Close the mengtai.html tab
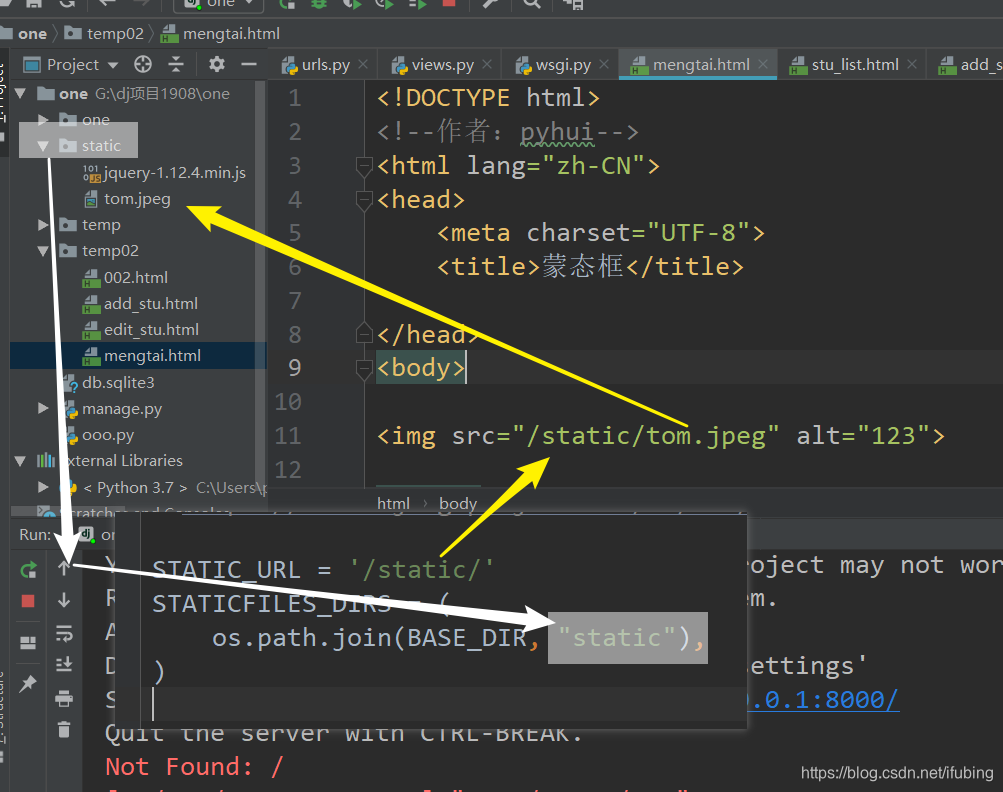 click(x=762, y=64)
